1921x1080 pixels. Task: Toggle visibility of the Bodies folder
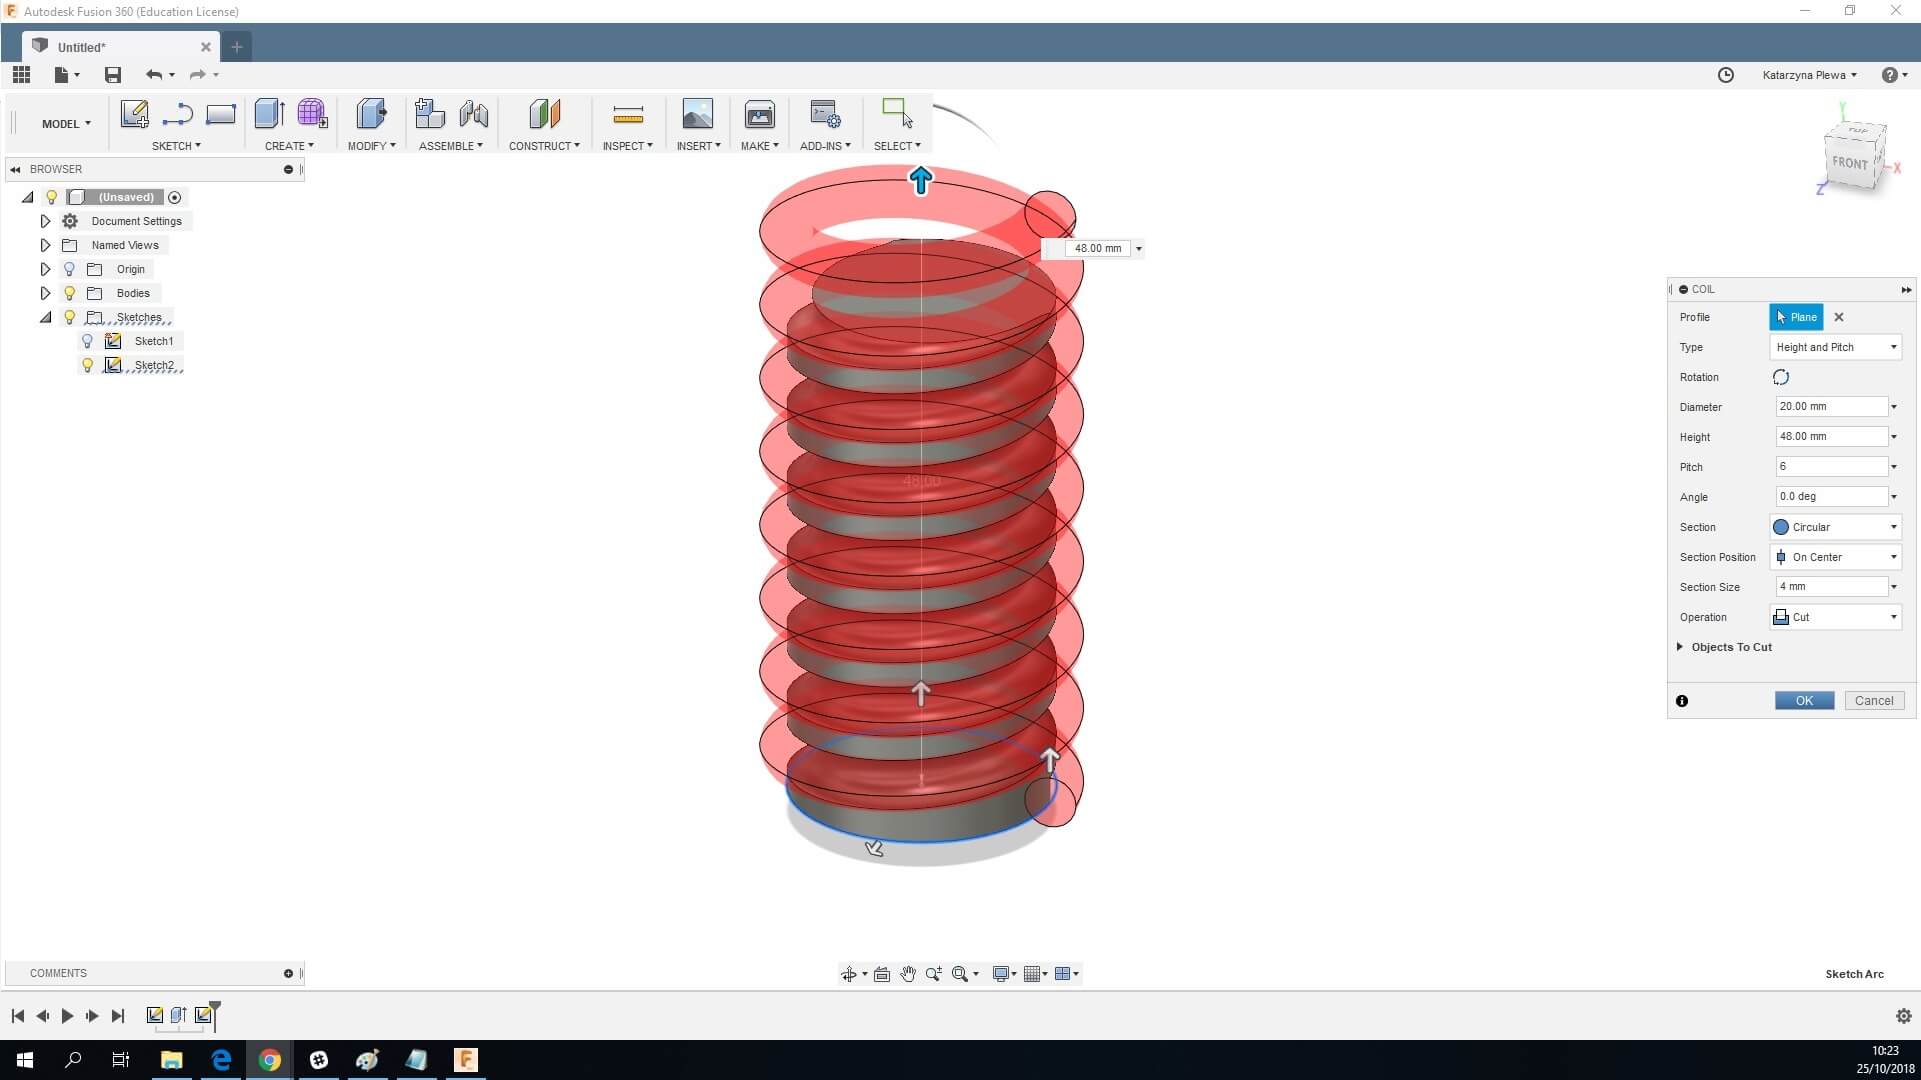(69, 293)
